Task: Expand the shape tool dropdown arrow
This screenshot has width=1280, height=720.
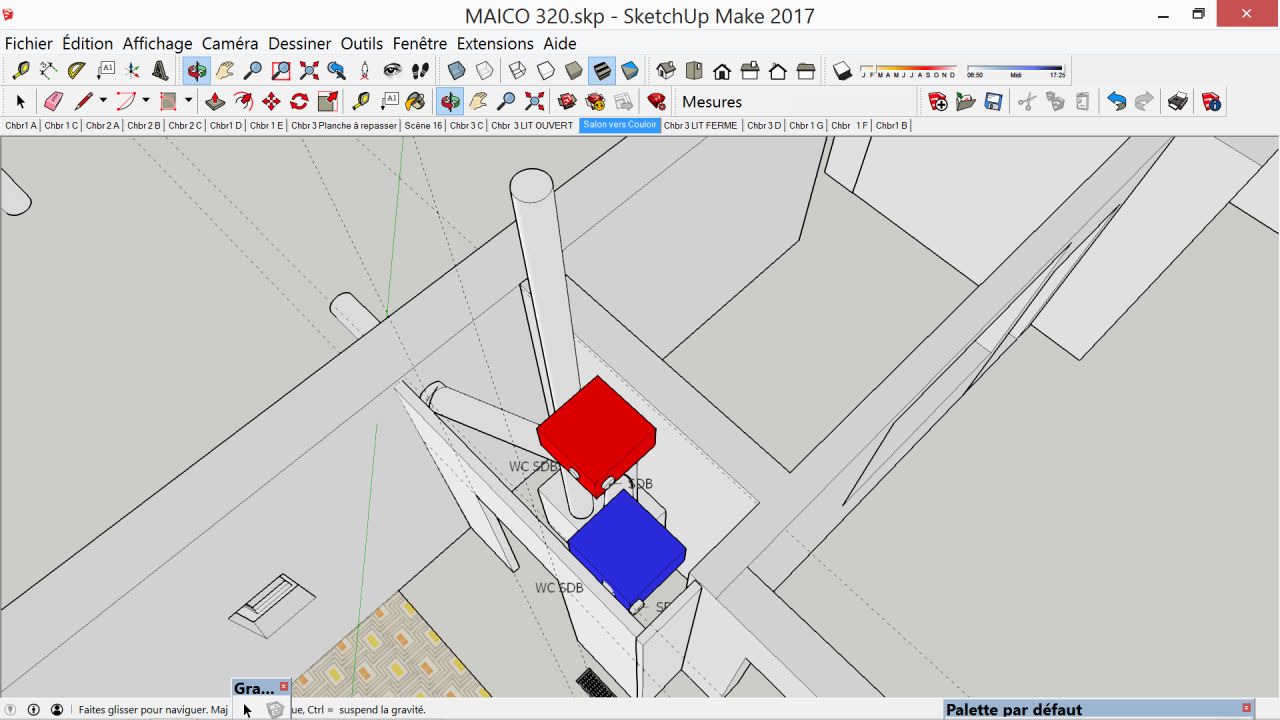Action: (188, 101)
